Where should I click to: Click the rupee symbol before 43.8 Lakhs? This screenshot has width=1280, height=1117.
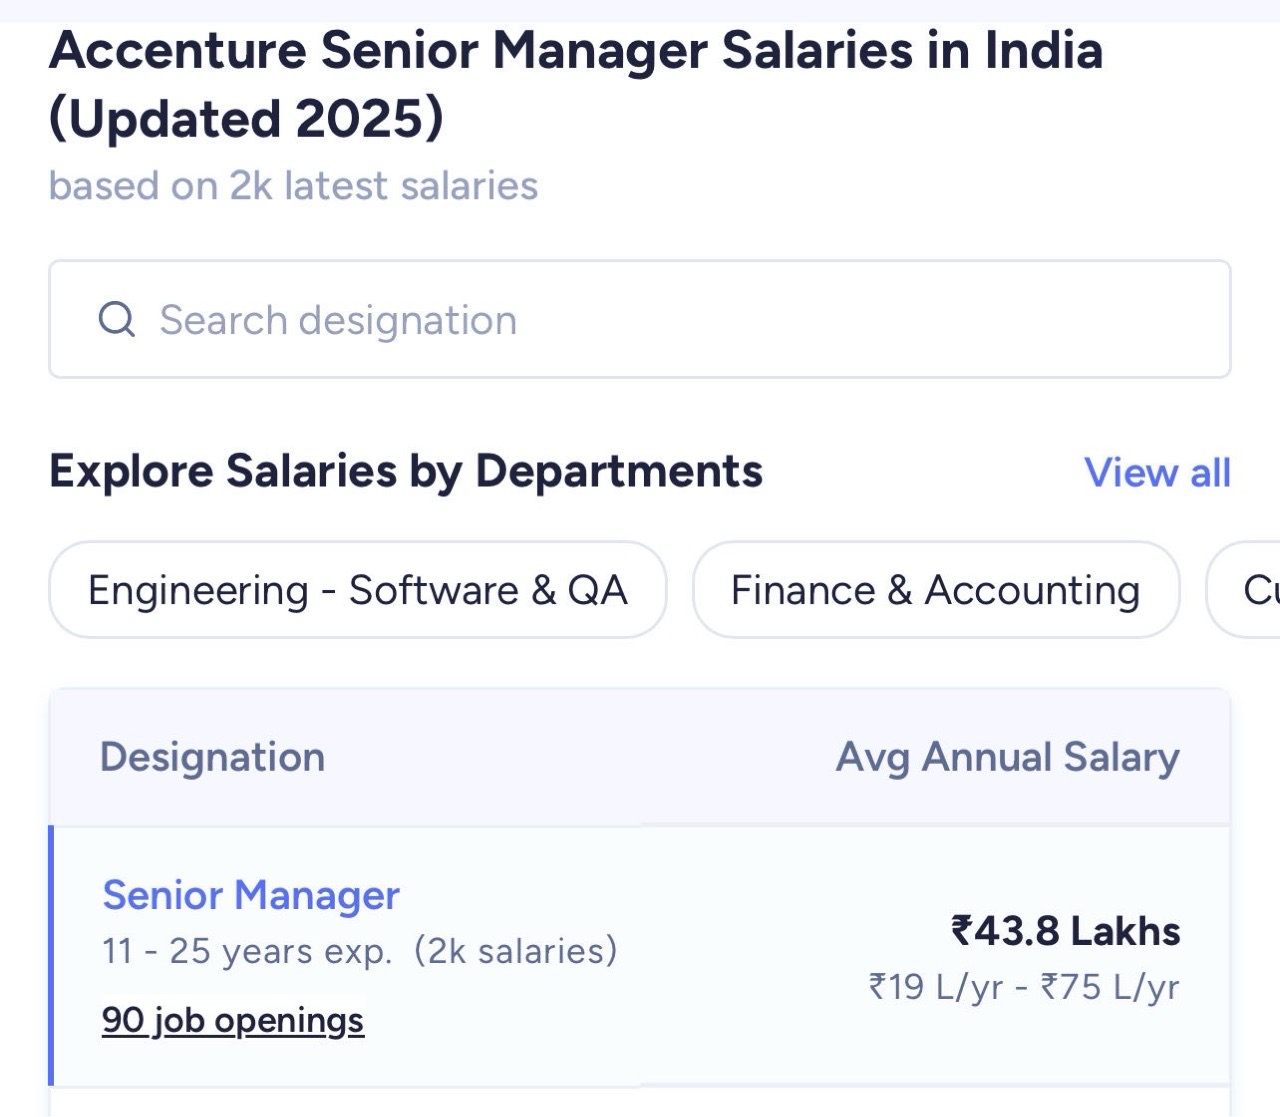point(961,930)
